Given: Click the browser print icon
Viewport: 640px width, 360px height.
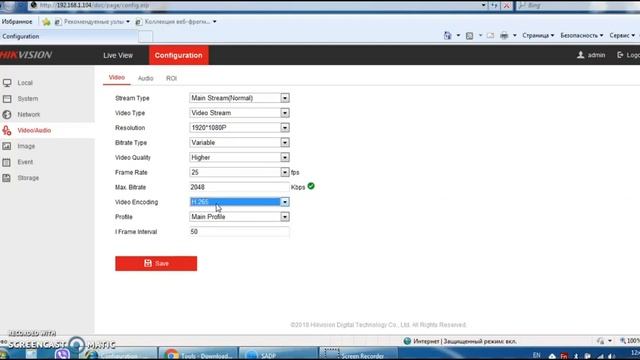Looking at the screenshot, I should pos(504,36).
